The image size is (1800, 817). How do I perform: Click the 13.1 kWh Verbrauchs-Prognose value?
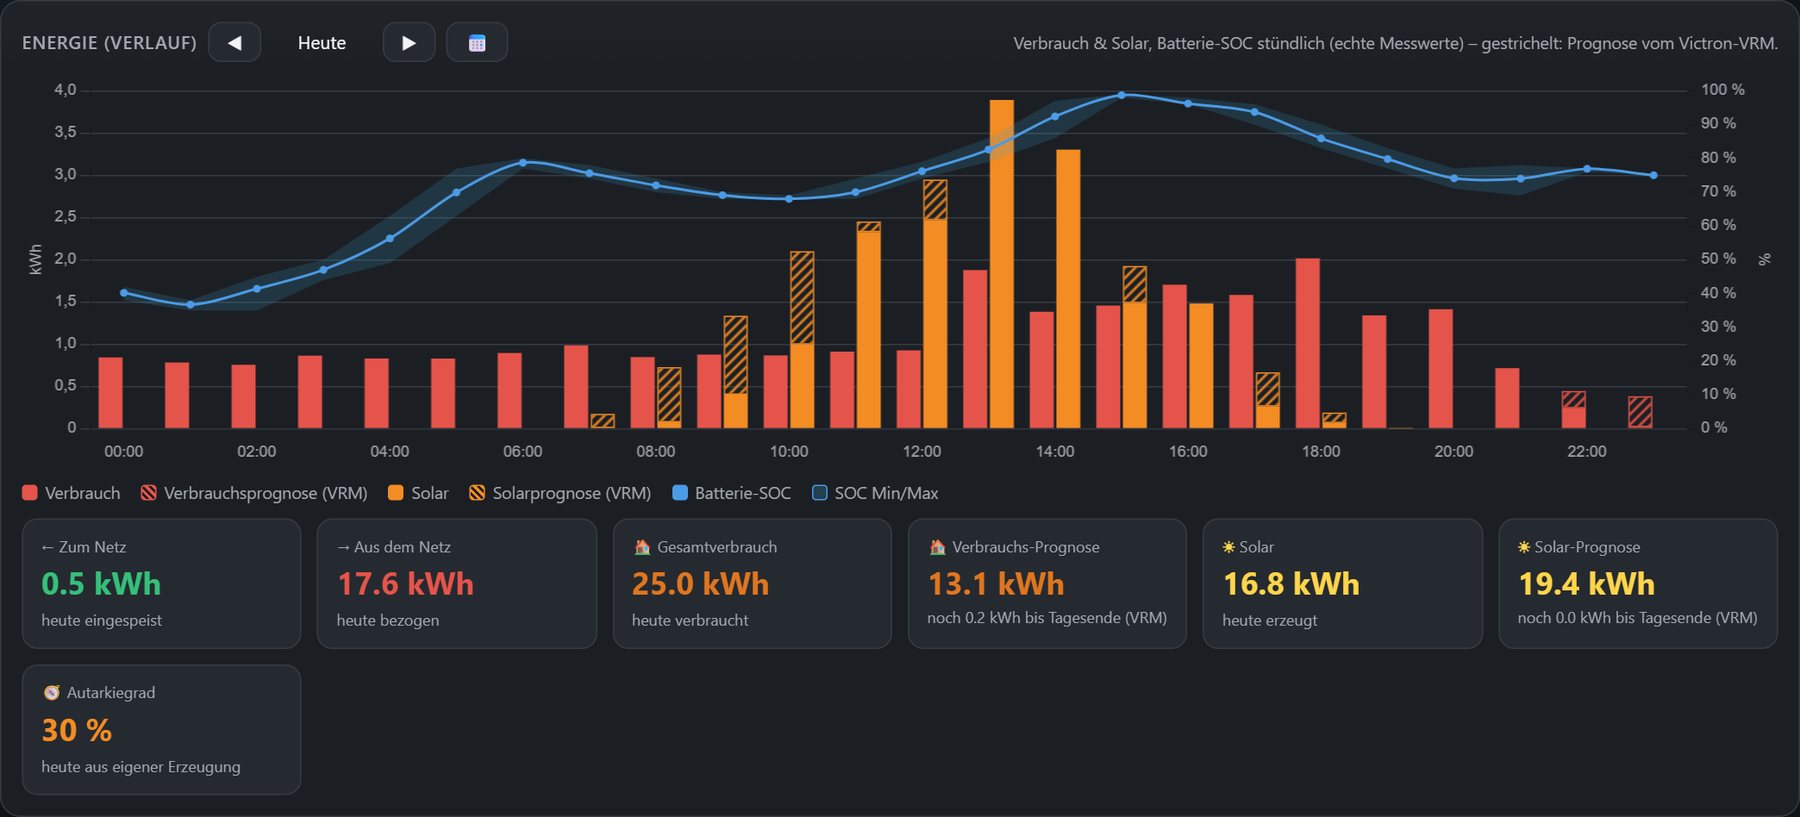[996, 584]
